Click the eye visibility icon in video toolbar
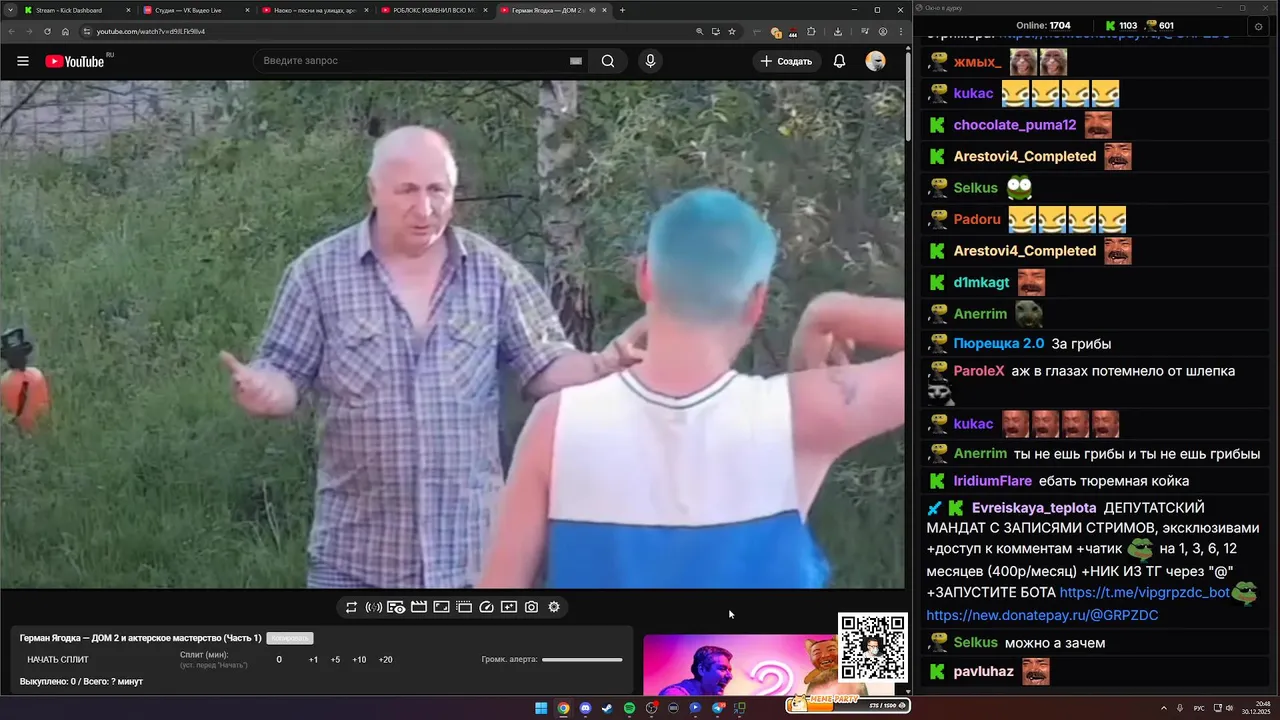 click(x=396, y=607)
